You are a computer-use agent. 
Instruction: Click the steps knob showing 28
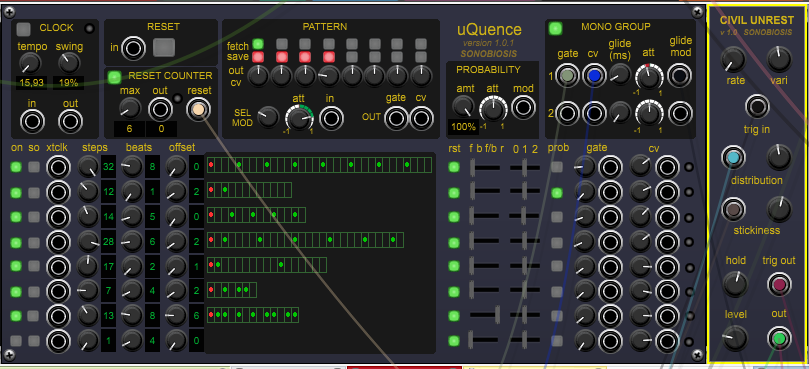(x=88, y=242)
